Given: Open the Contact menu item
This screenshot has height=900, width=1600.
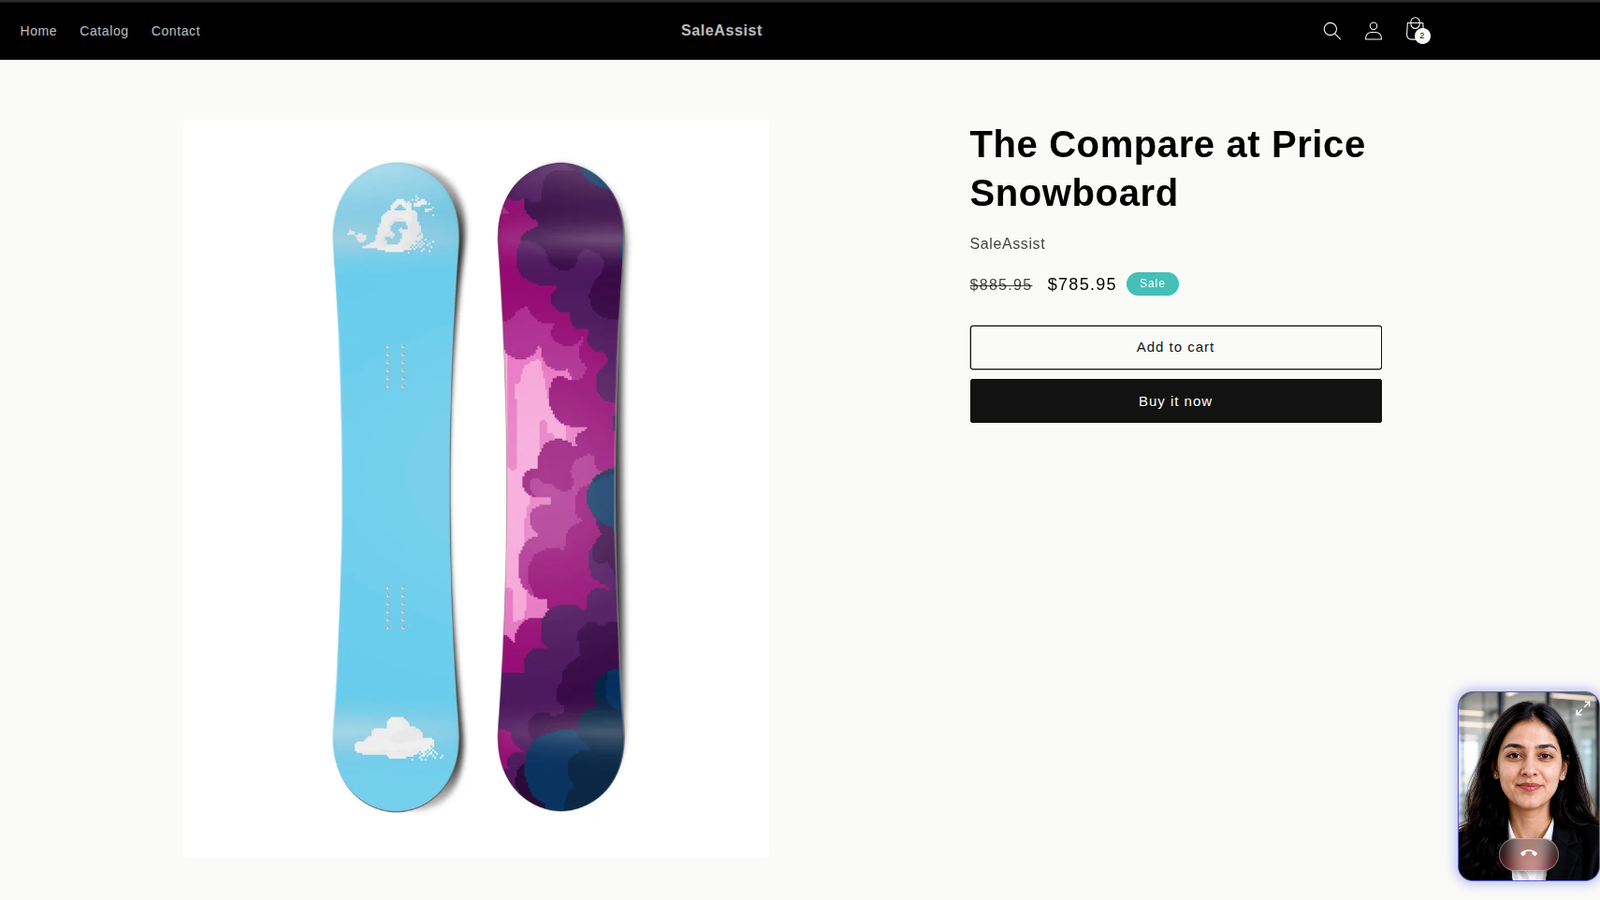Looking at the screenshot, I should (175, 31).
